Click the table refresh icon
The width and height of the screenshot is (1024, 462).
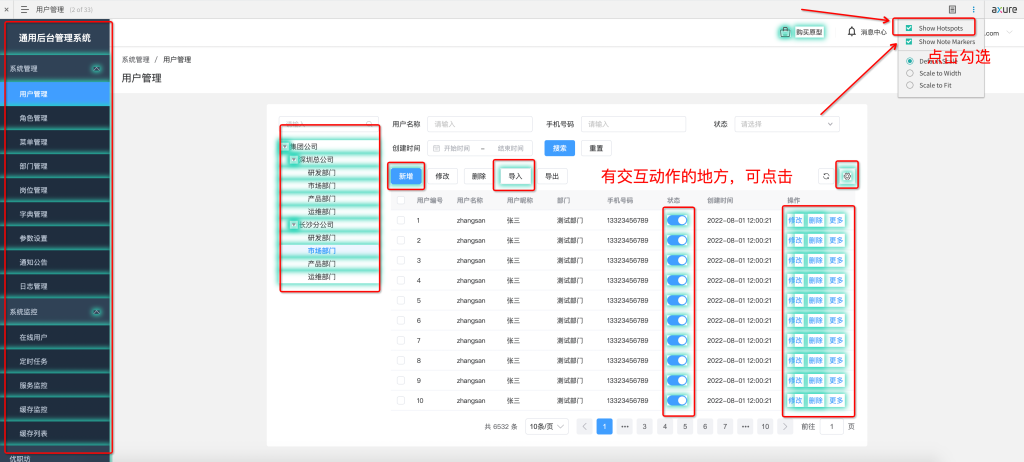826,176
